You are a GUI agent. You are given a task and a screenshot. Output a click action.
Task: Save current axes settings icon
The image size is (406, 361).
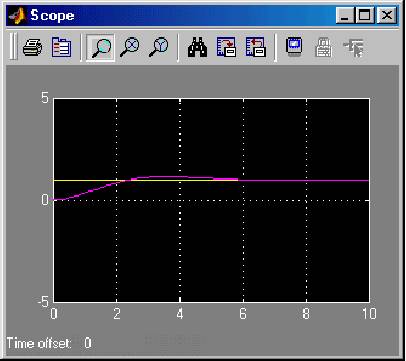click(x=226, y=47)
